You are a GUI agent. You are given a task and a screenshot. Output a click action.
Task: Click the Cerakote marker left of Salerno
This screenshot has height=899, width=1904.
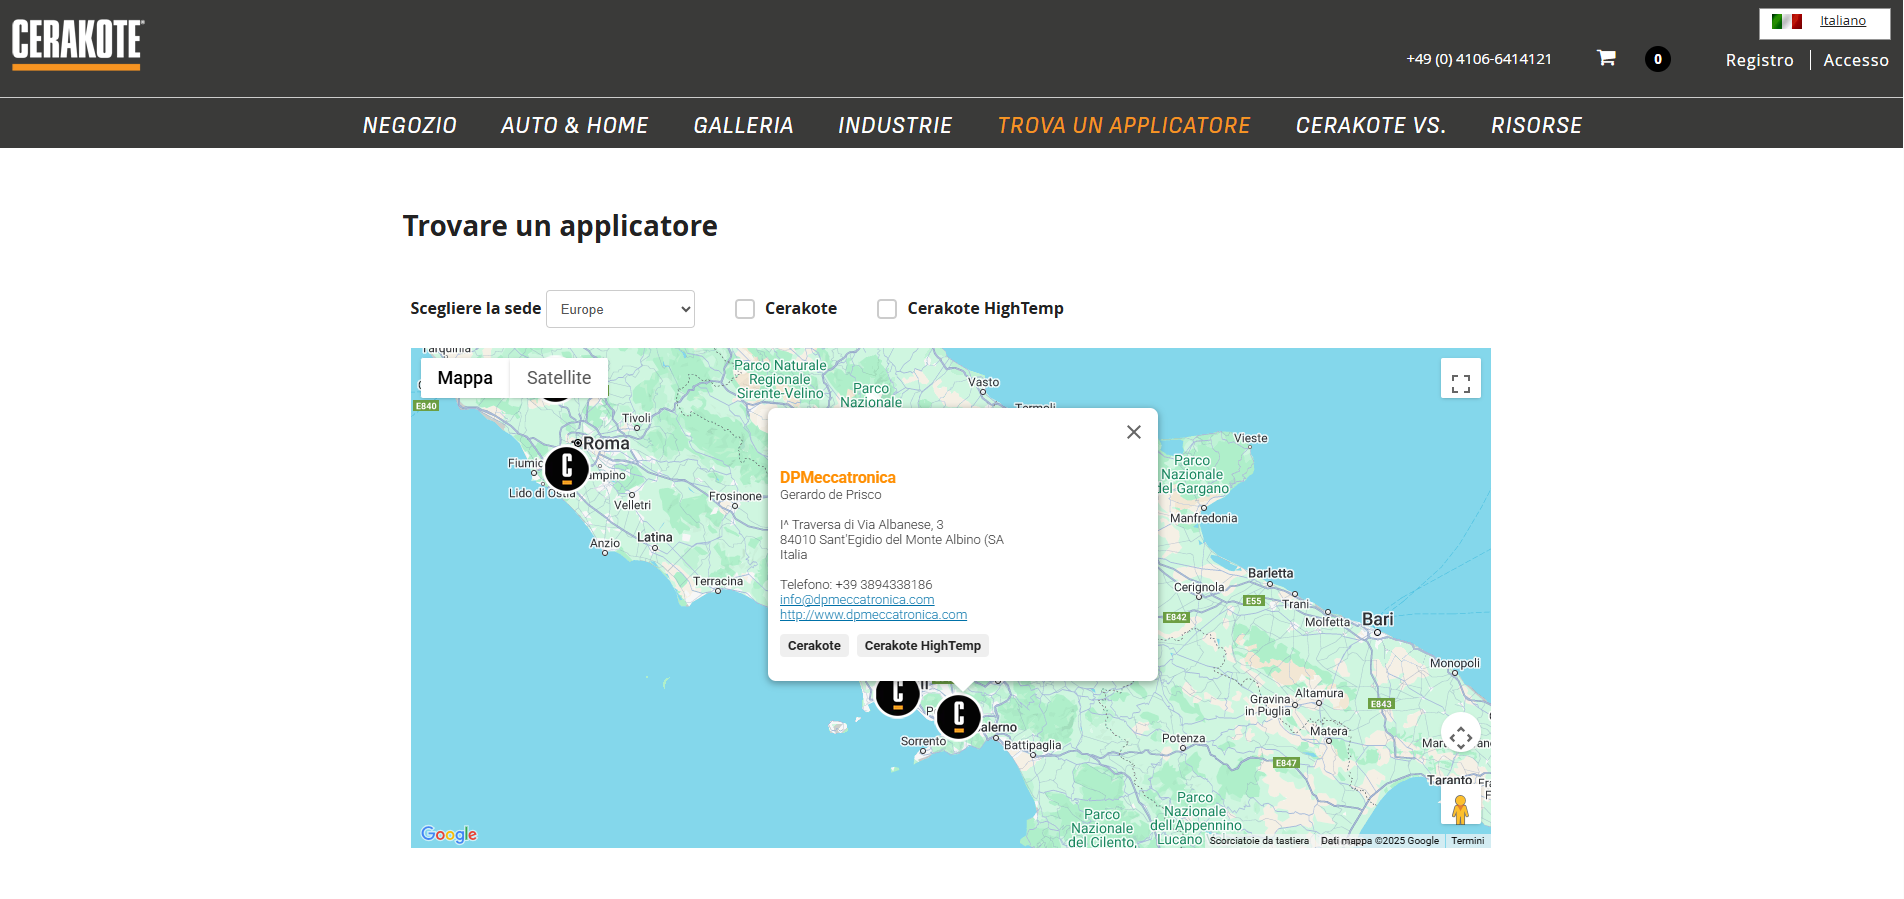897,695
